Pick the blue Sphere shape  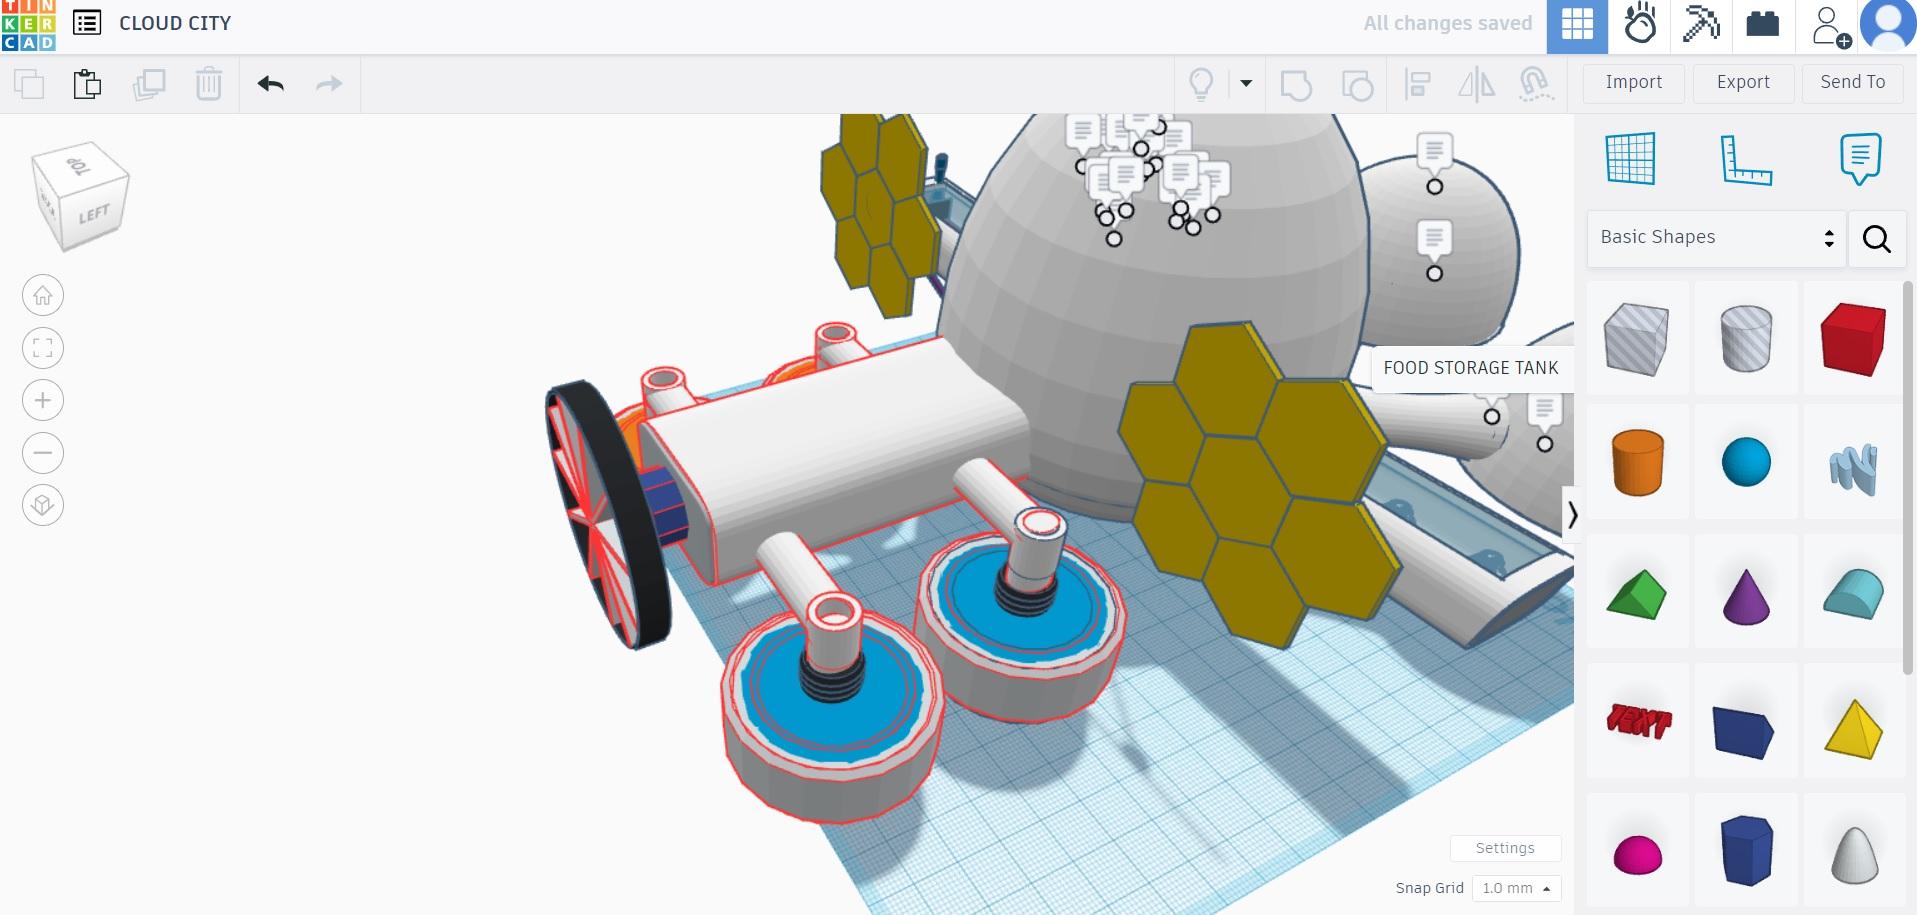1746,463
